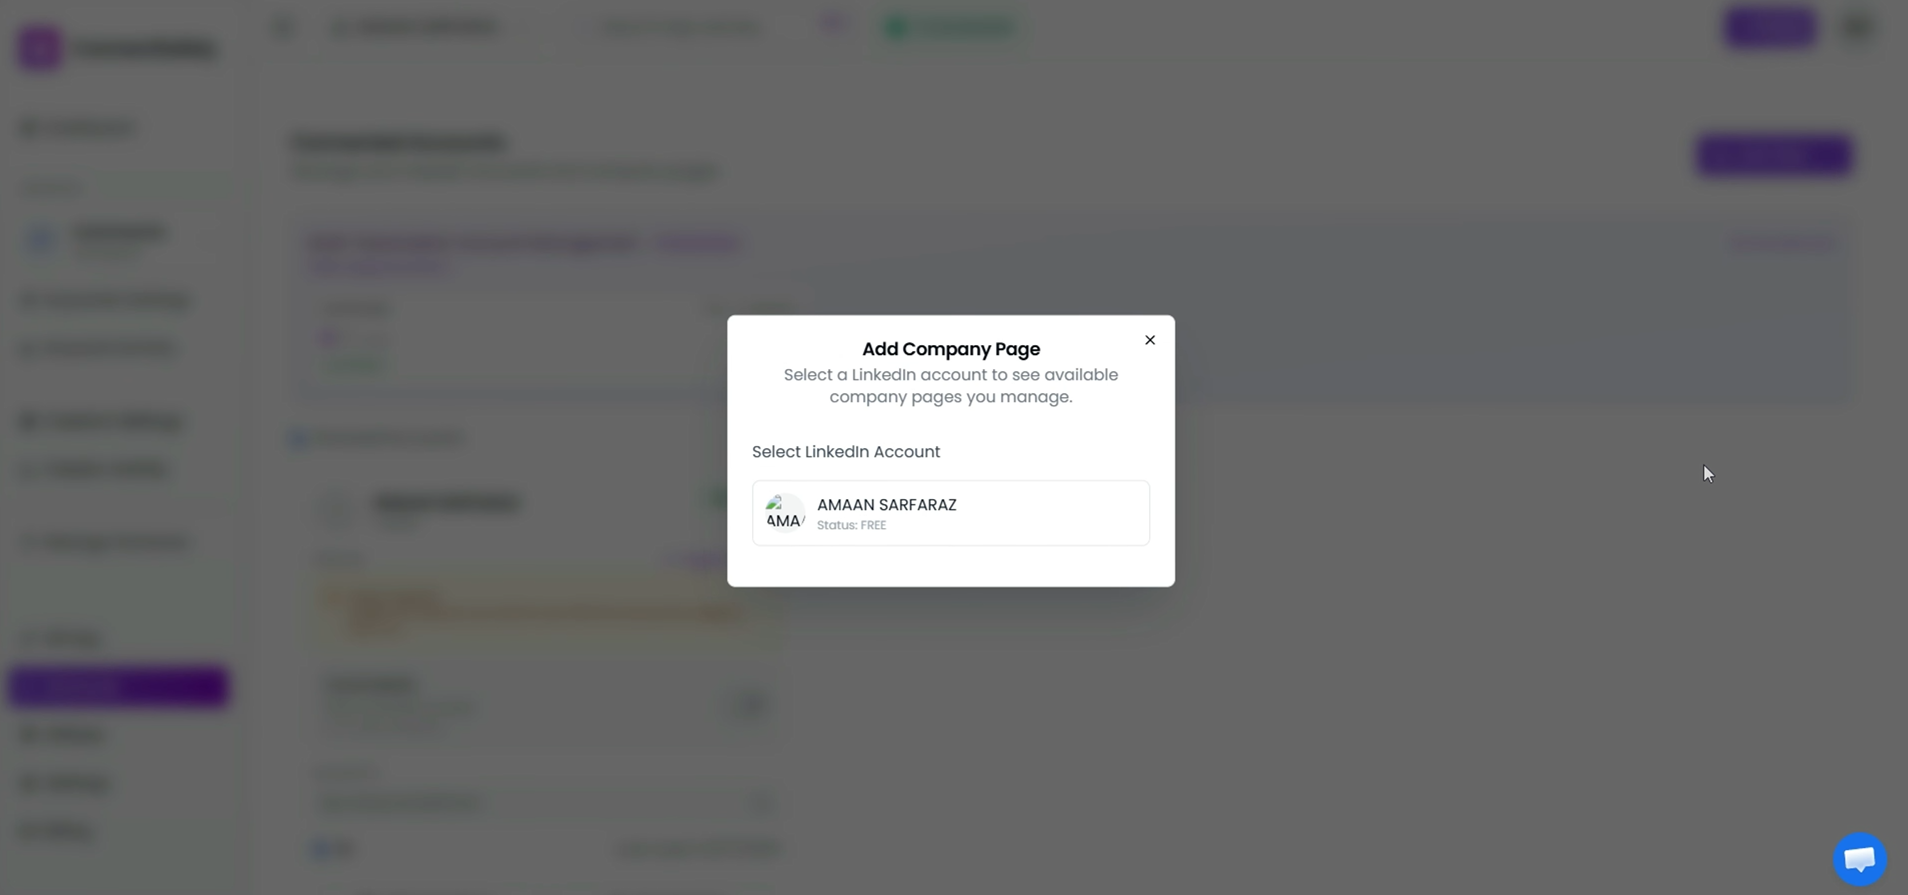
Task: Select the AMAAN SARFARAZ LinkedIn account entry
Action: (x=949, y=512)
